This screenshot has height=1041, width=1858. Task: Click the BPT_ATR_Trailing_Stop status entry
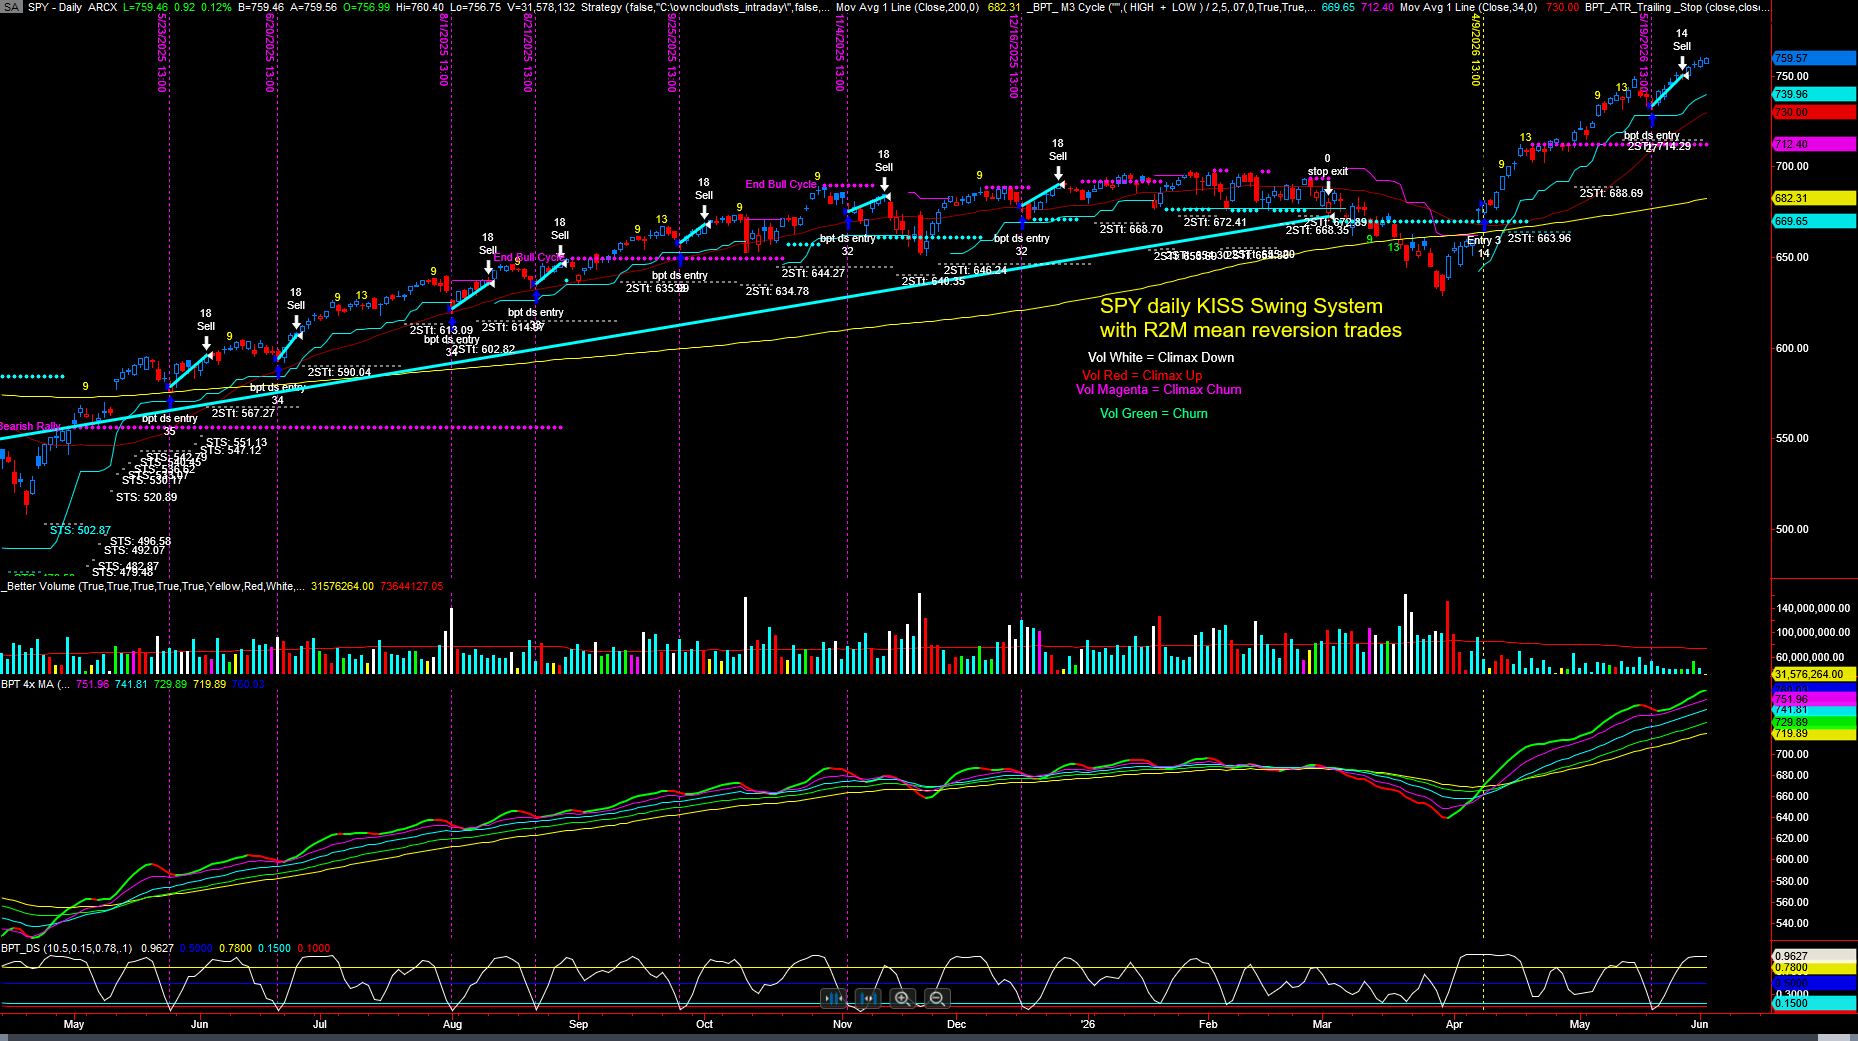click(x=1676, y=7)
